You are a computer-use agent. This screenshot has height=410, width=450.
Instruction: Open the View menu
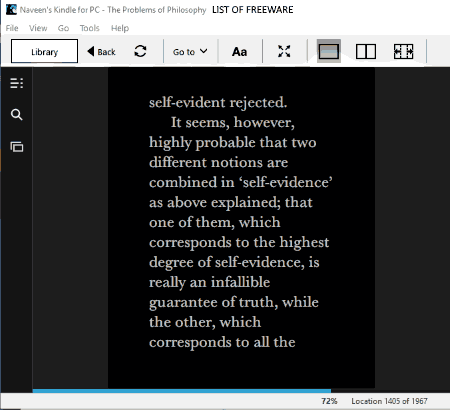[38, 28]
